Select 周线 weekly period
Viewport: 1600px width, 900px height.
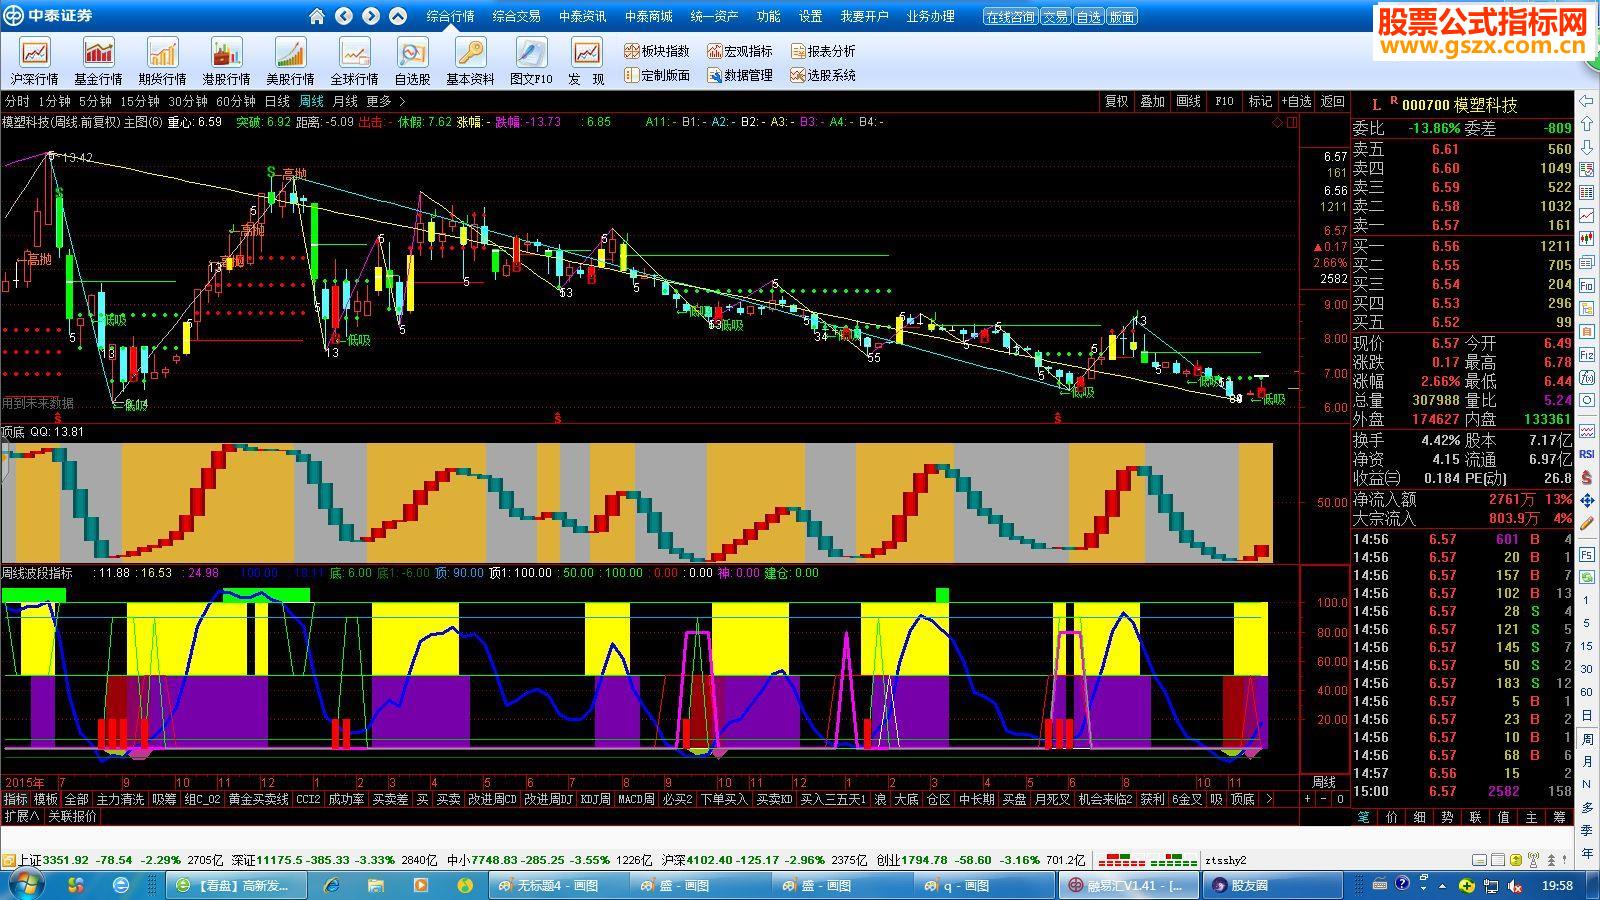(x=312, y=101)
